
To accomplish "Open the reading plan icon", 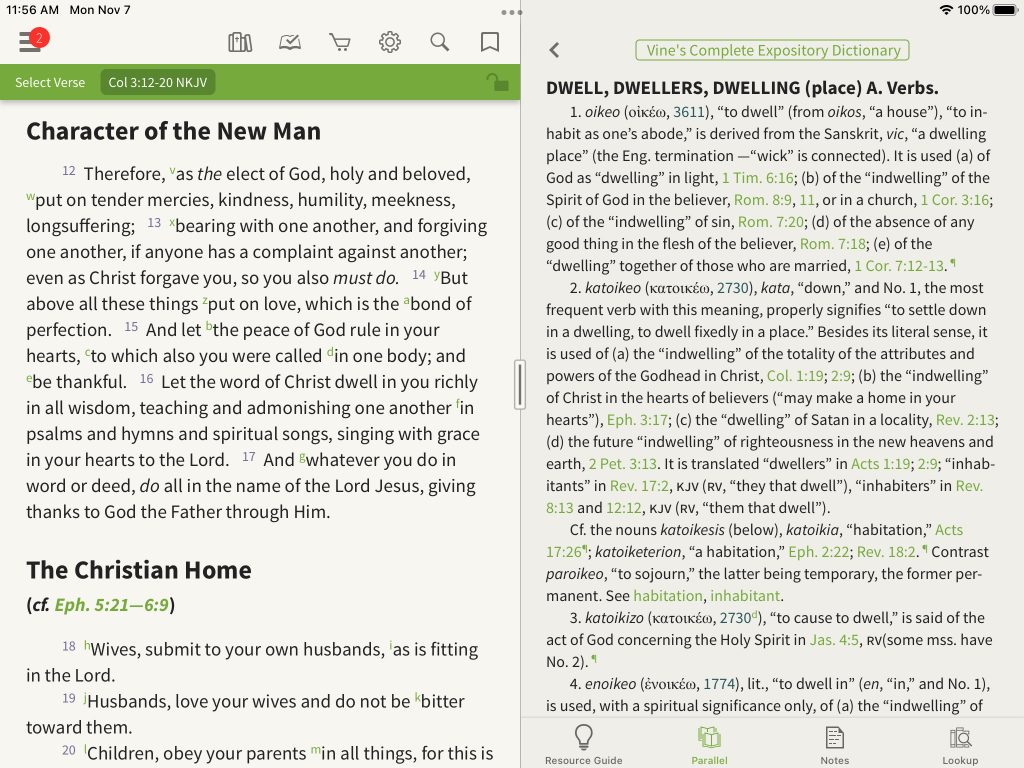I will pos(290,42).
